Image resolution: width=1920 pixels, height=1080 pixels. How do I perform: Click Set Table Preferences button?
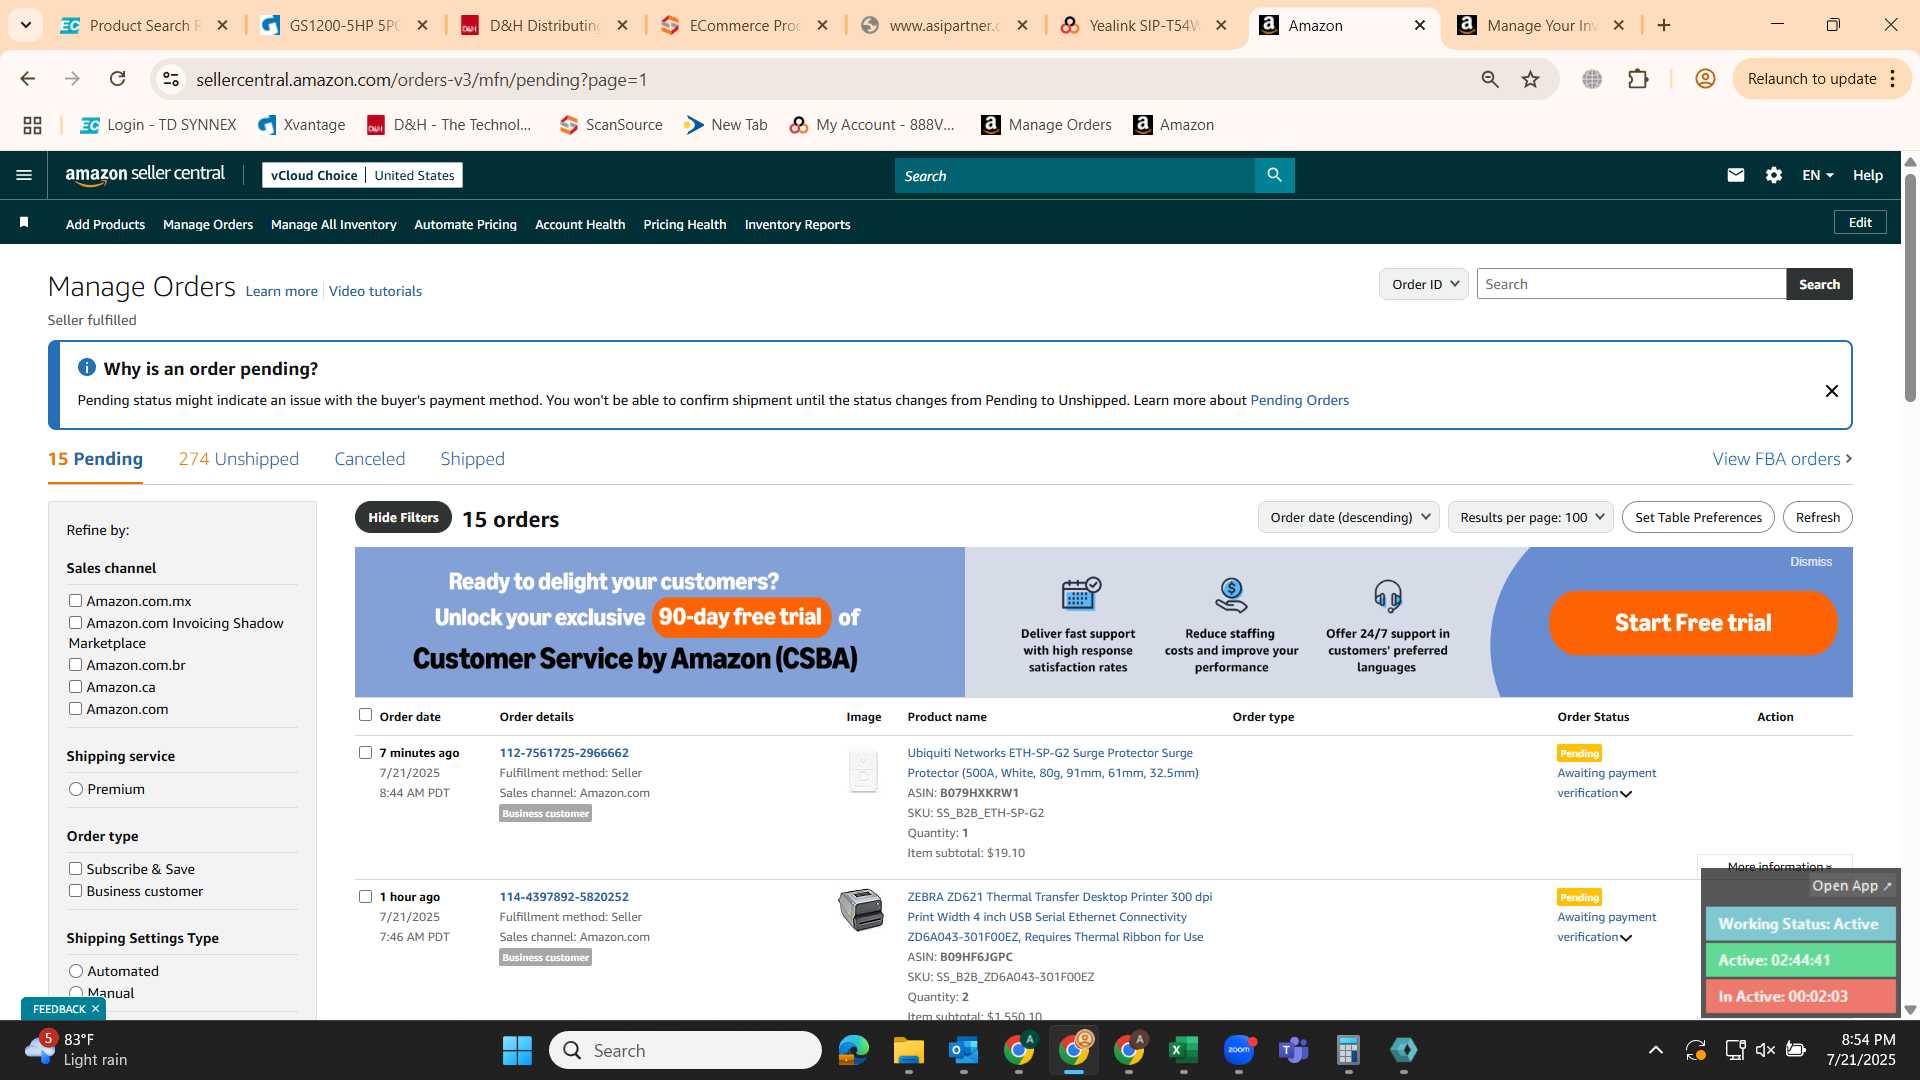pyautogui.click(x=1698, y=517)
